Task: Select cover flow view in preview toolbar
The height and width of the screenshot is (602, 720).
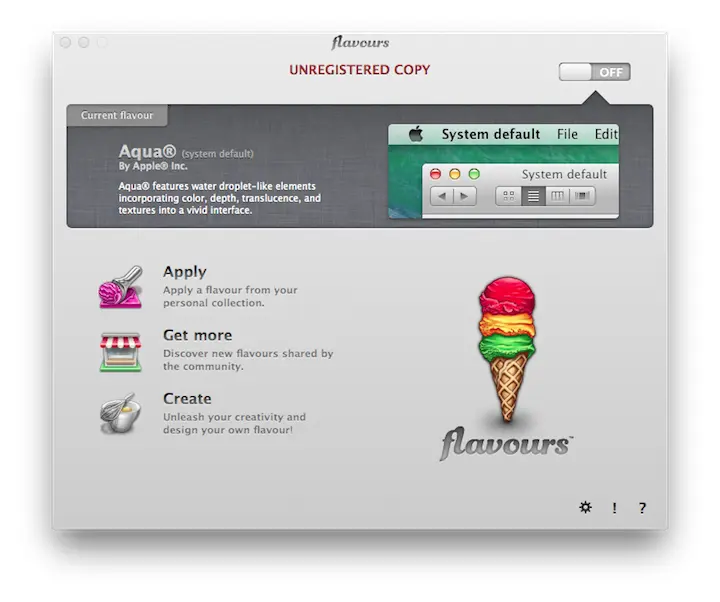Action: click(582, 196)
